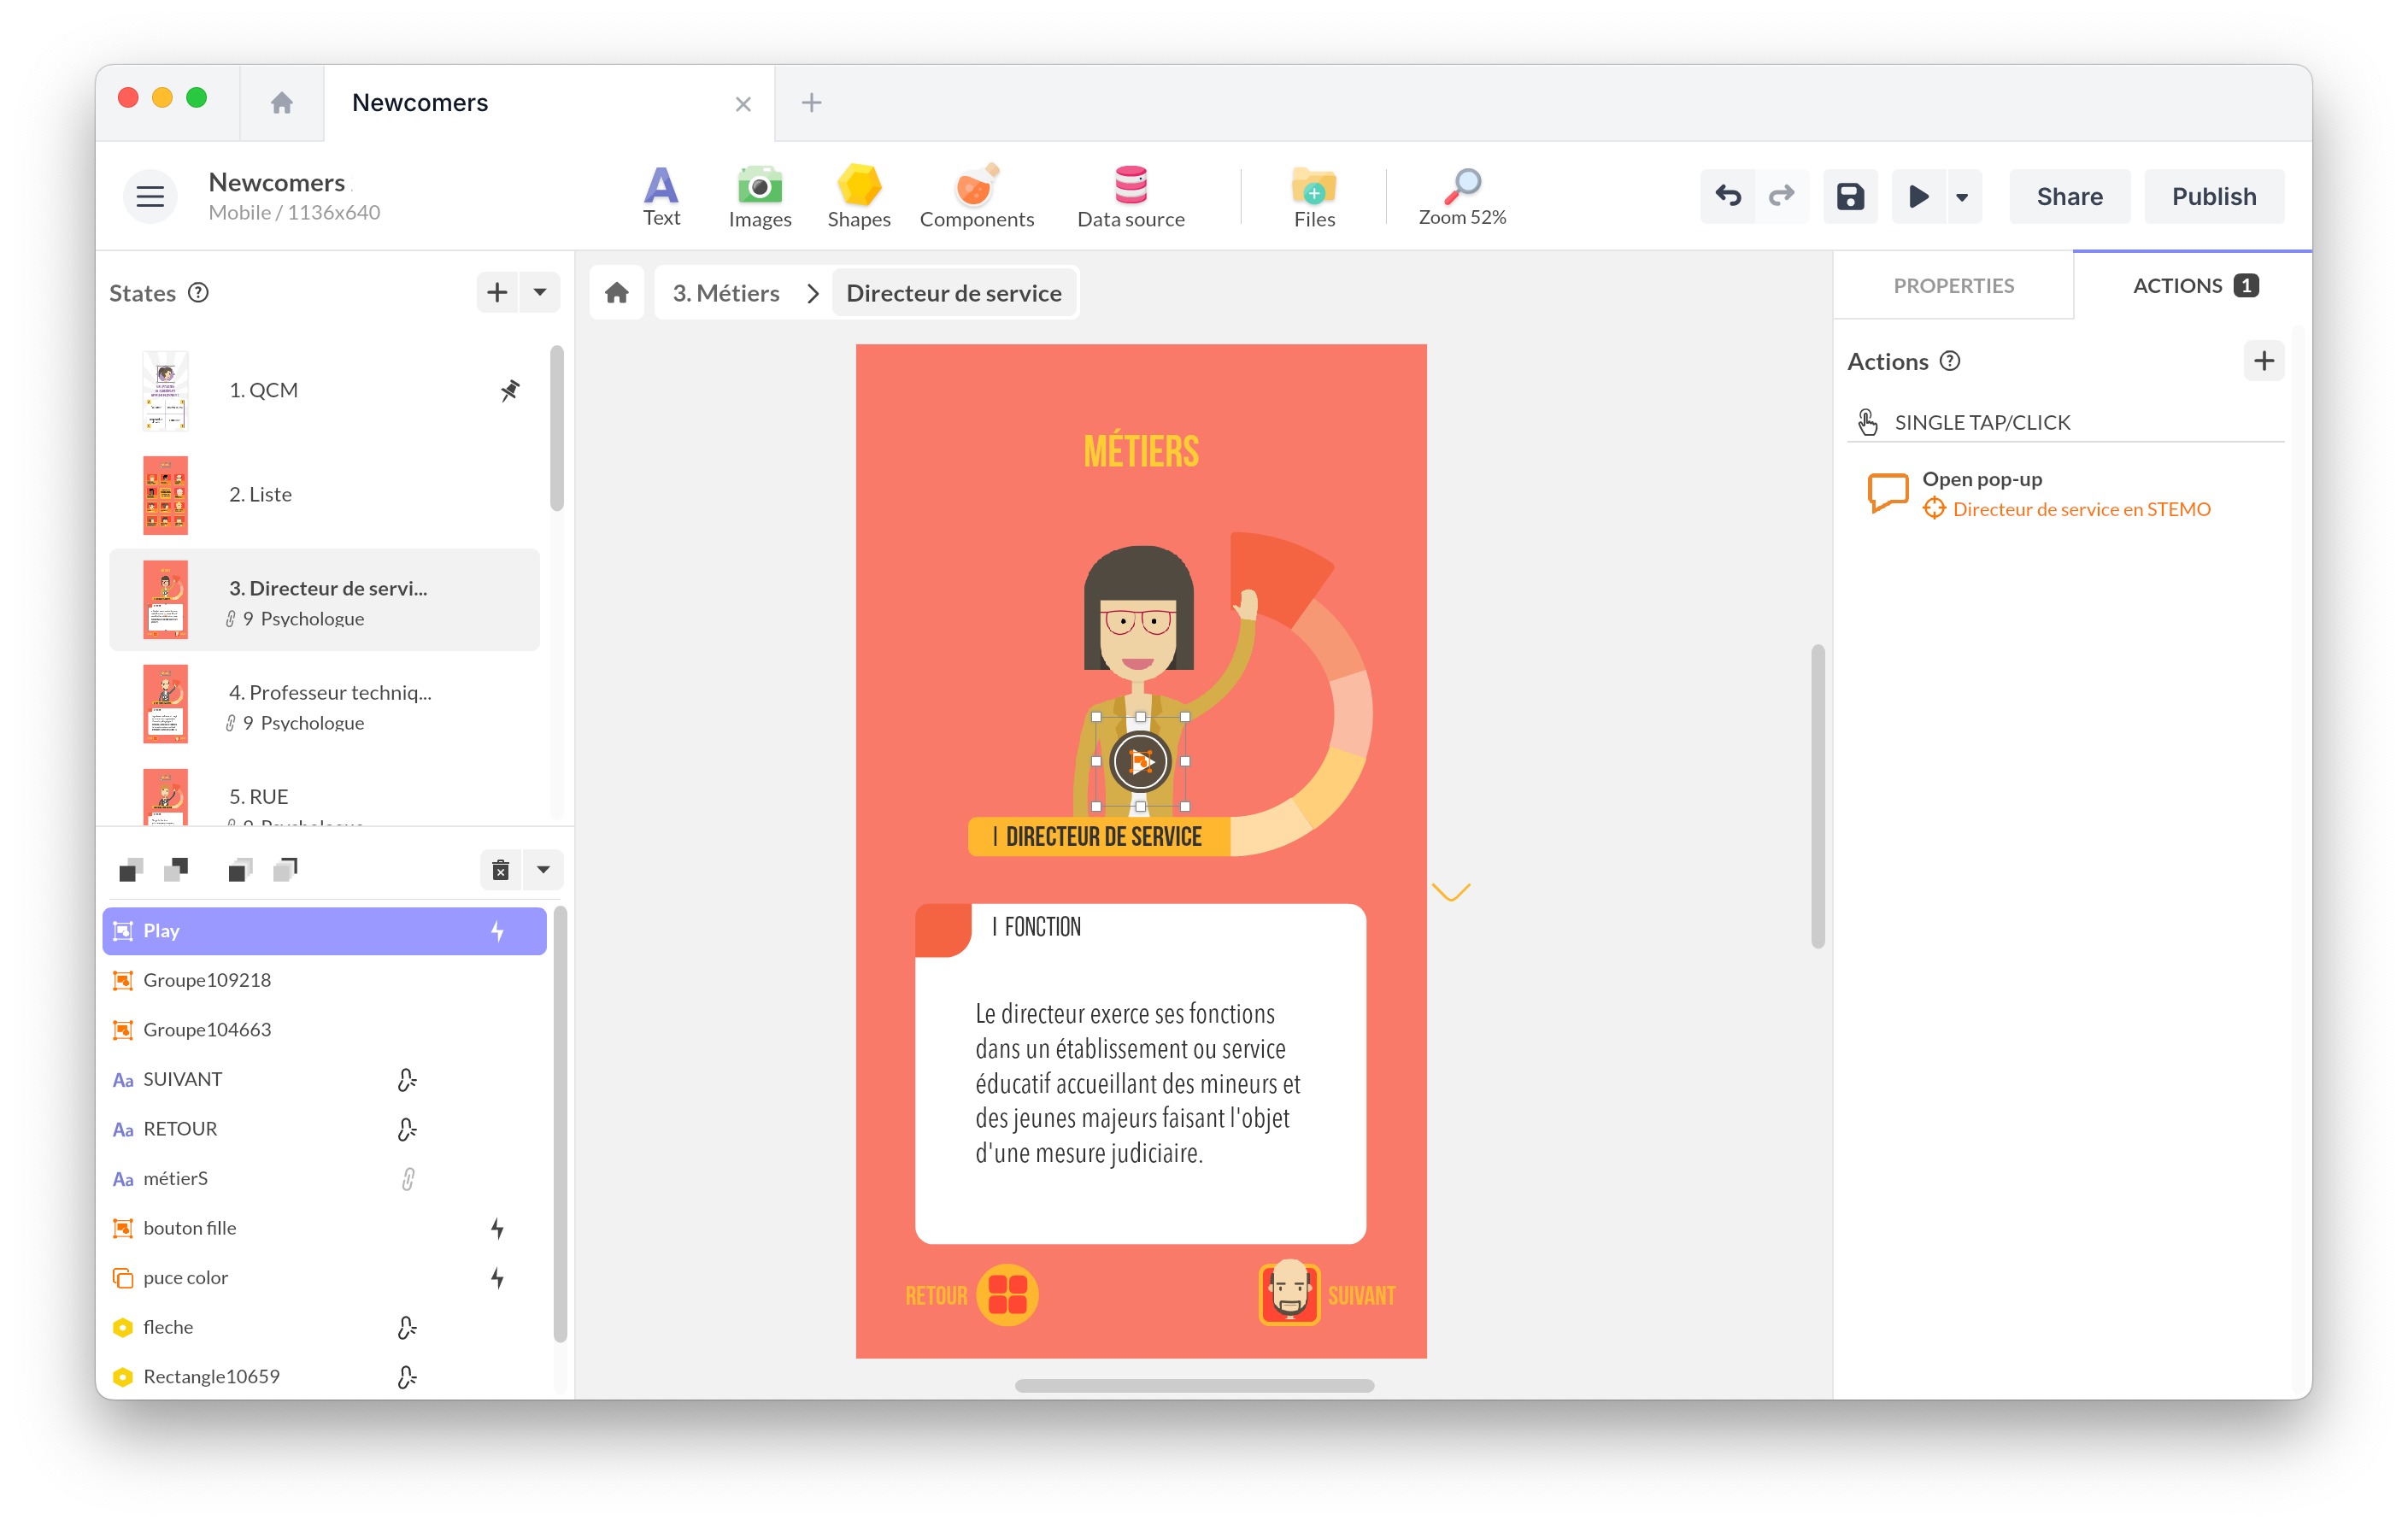Image resolution: width=2408 pixels, height=1526 pixels.
Task: Open the Components panel
Action: pos(977,196)
